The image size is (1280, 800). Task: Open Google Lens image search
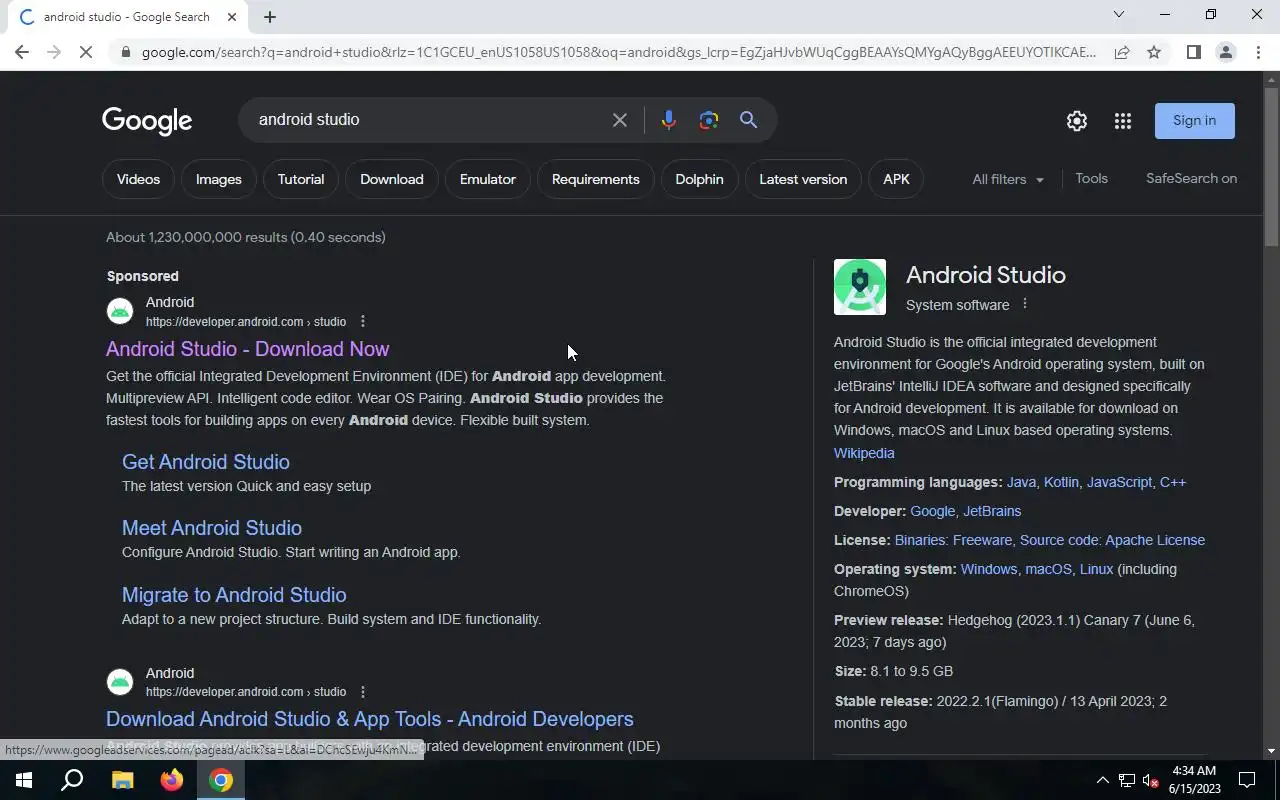coord(709,120)
